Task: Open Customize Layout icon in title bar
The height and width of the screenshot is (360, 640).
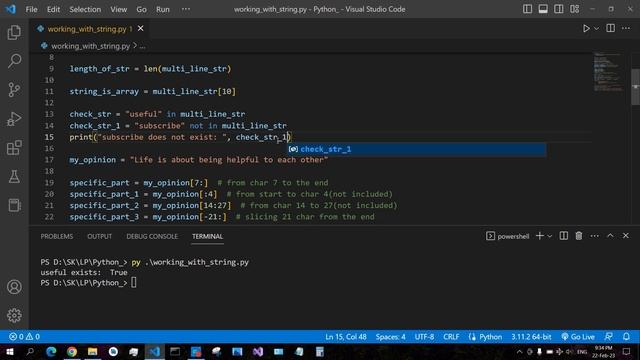Action: (x=575, y=9)
